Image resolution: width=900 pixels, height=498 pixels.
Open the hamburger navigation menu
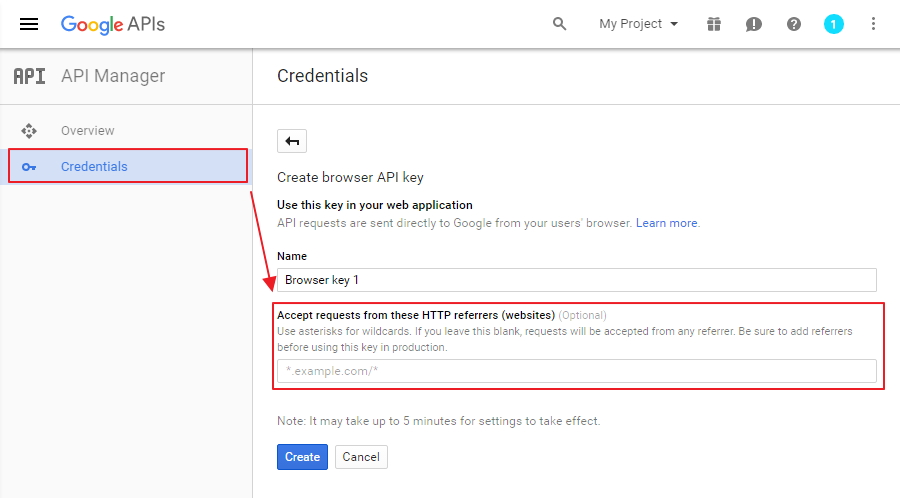point(29,24)
